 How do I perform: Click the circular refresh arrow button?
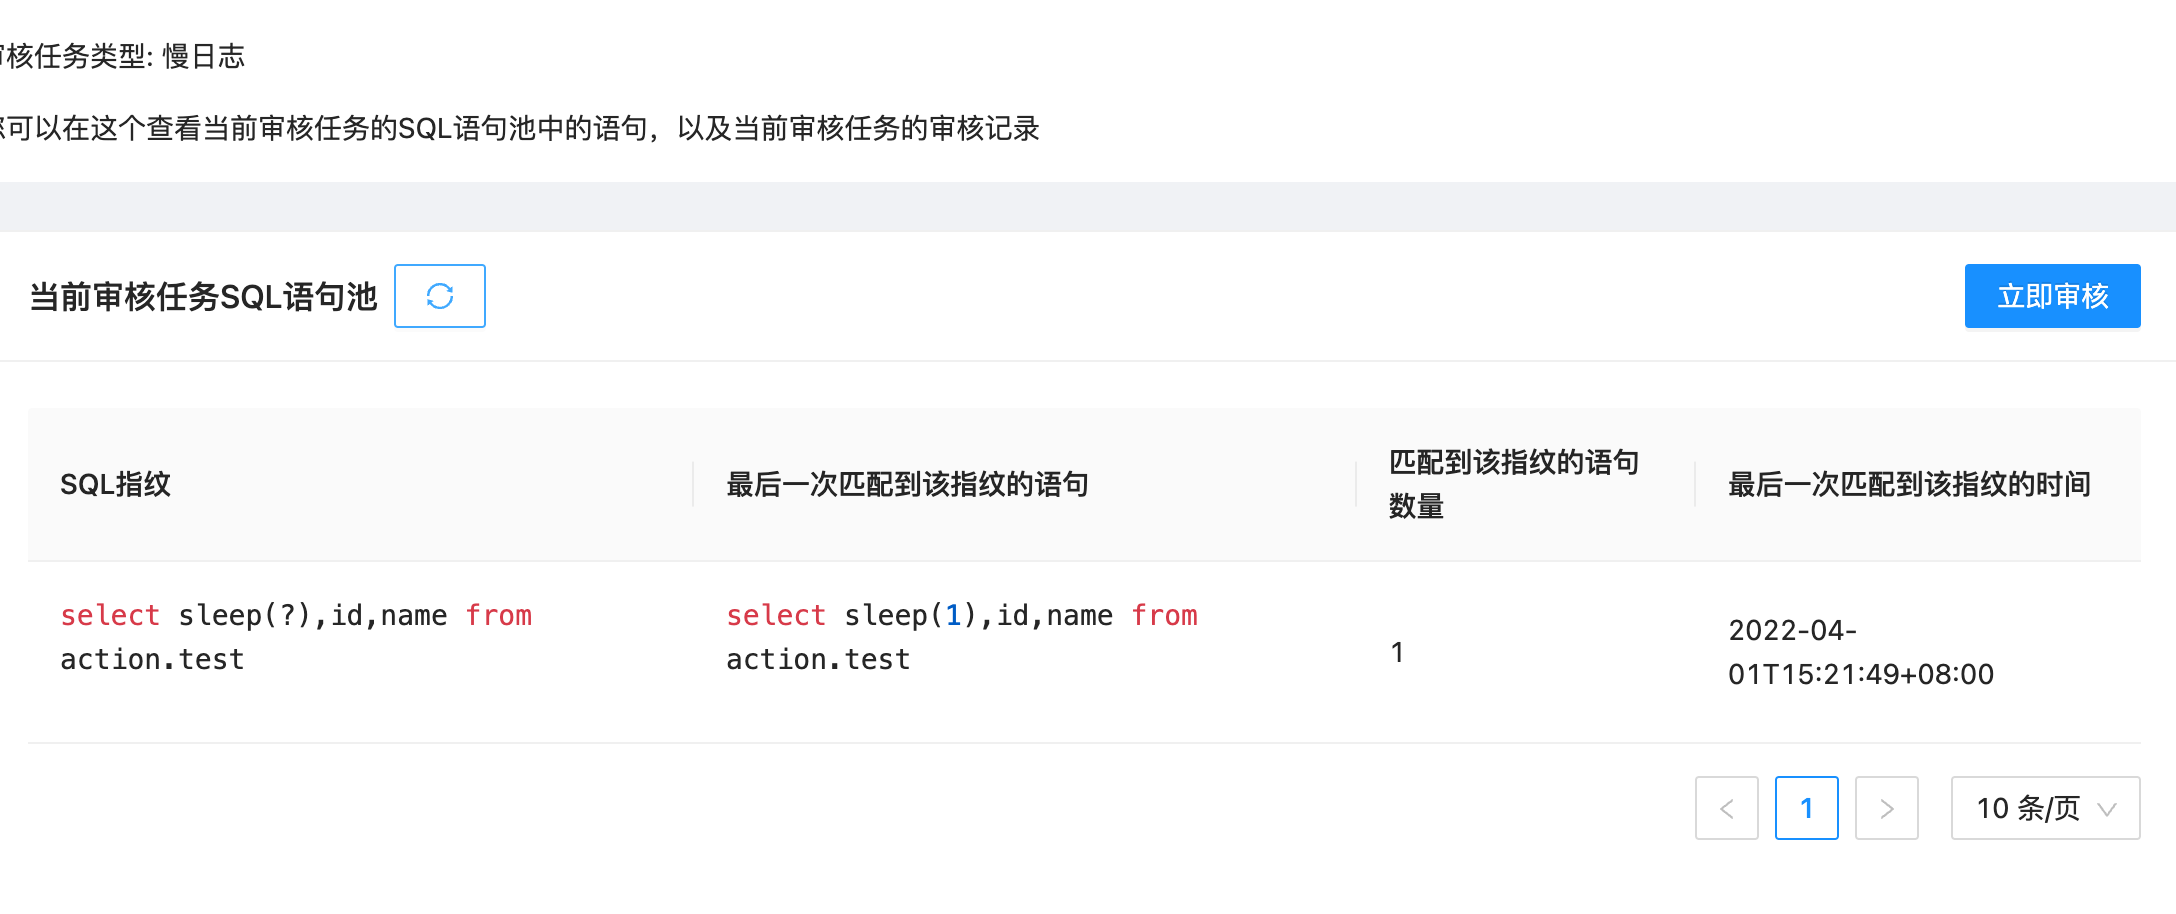(439, 296)
